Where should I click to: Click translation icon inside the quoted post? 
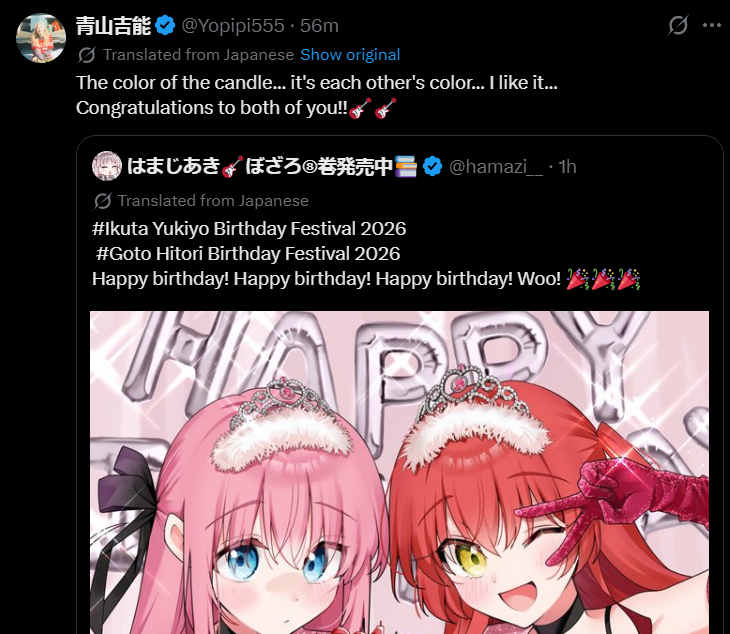tap(102, 201)
